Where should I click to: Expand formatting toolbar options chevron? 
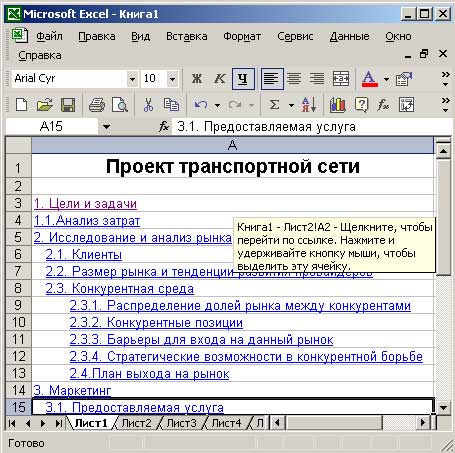coord(445,79)
